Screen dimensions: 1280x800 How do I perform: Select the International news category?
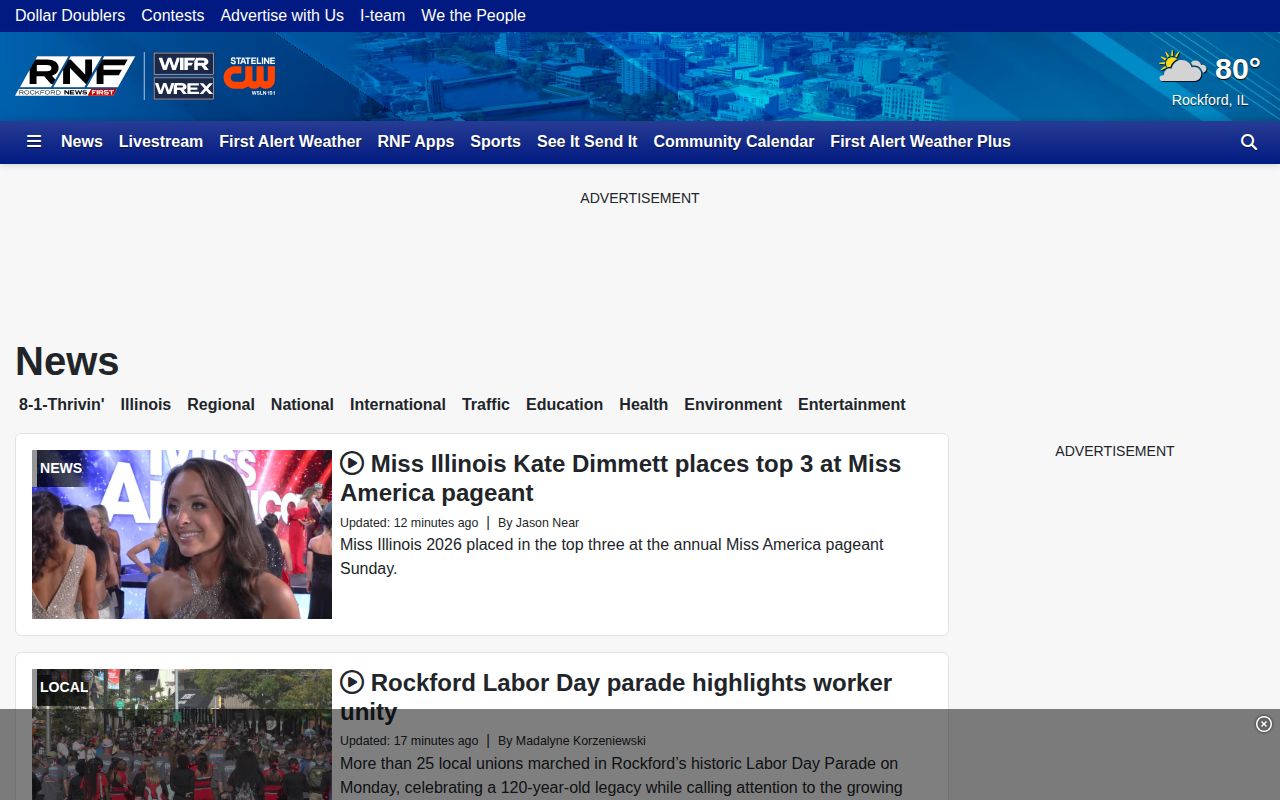click(398, 404)
